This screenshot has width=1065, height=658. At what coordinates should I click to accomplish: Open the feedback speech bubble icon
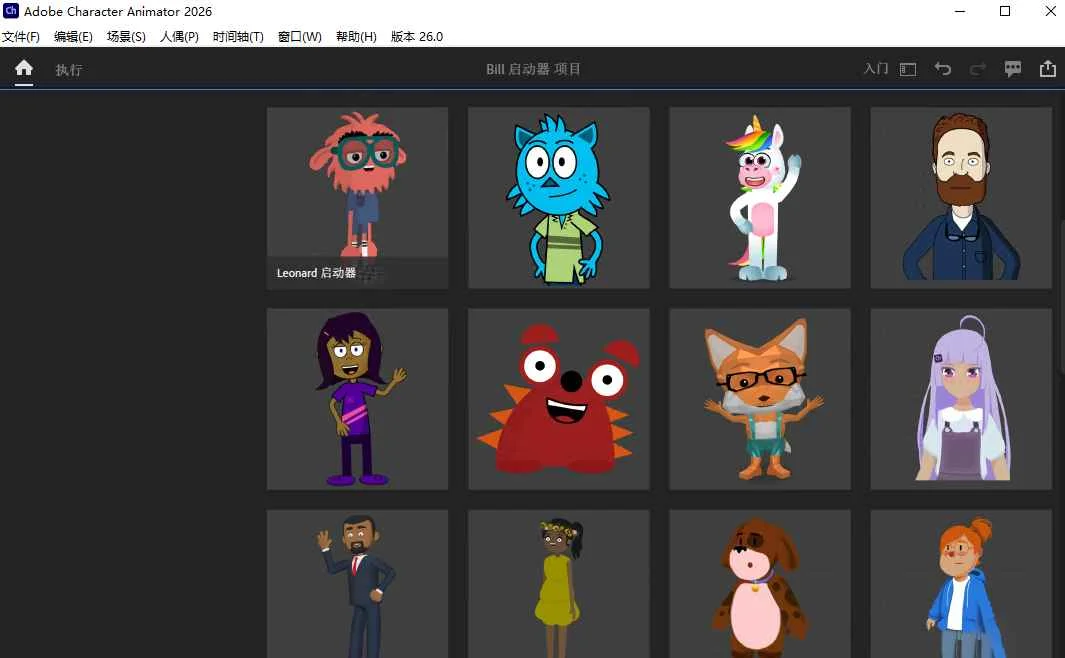(1013, 69)
